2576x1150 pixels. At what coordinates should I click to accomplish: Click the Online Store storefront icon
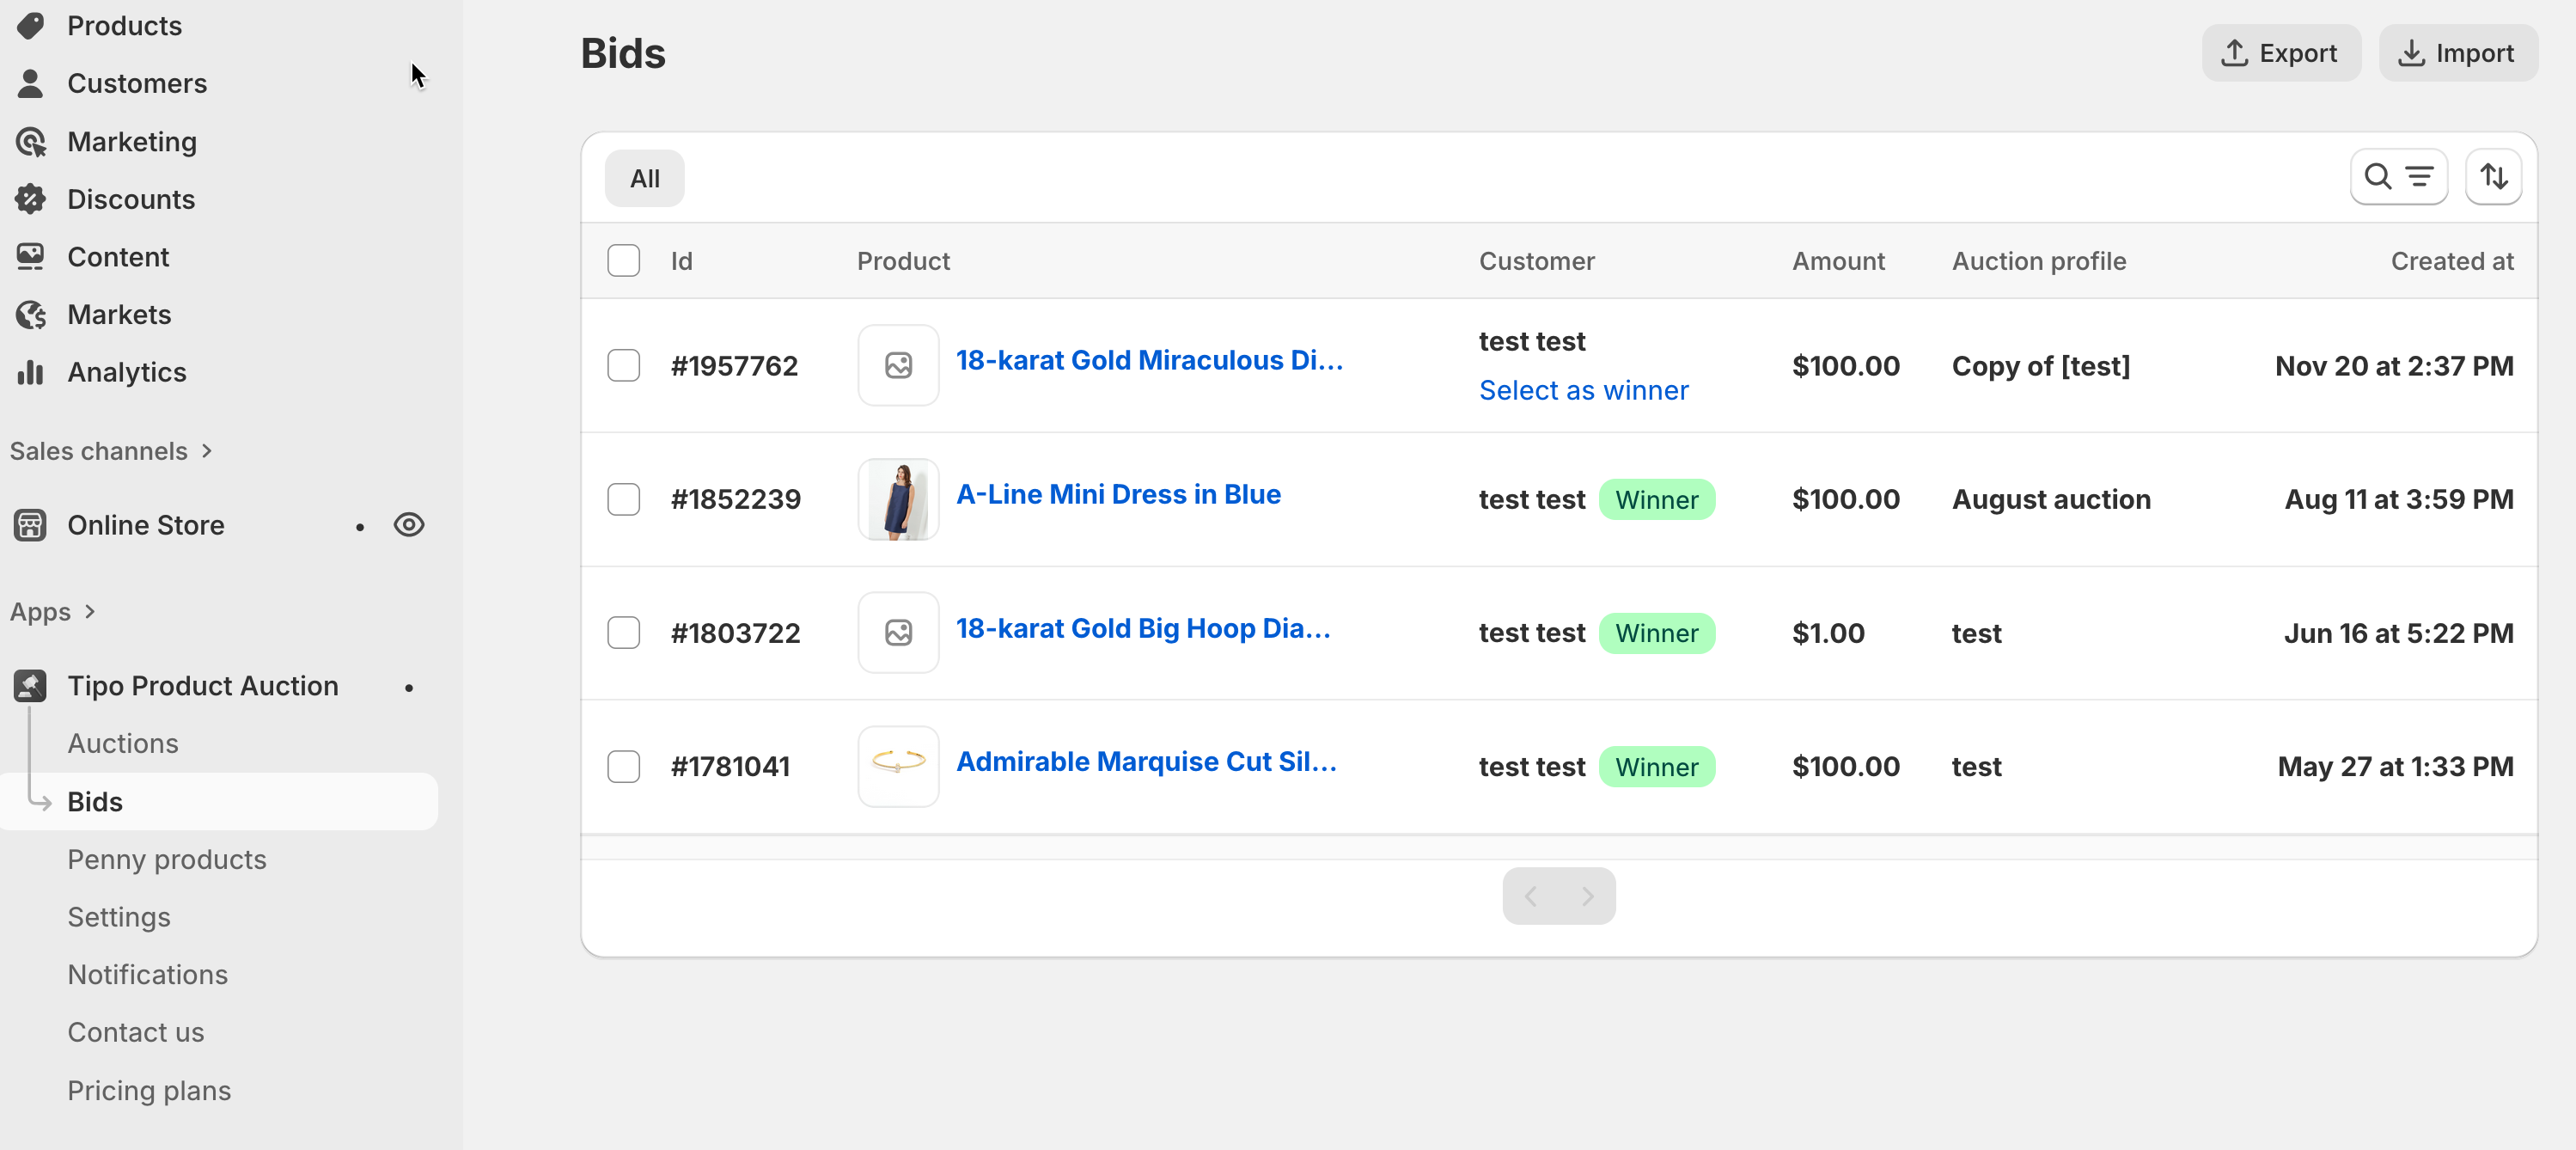31,525
